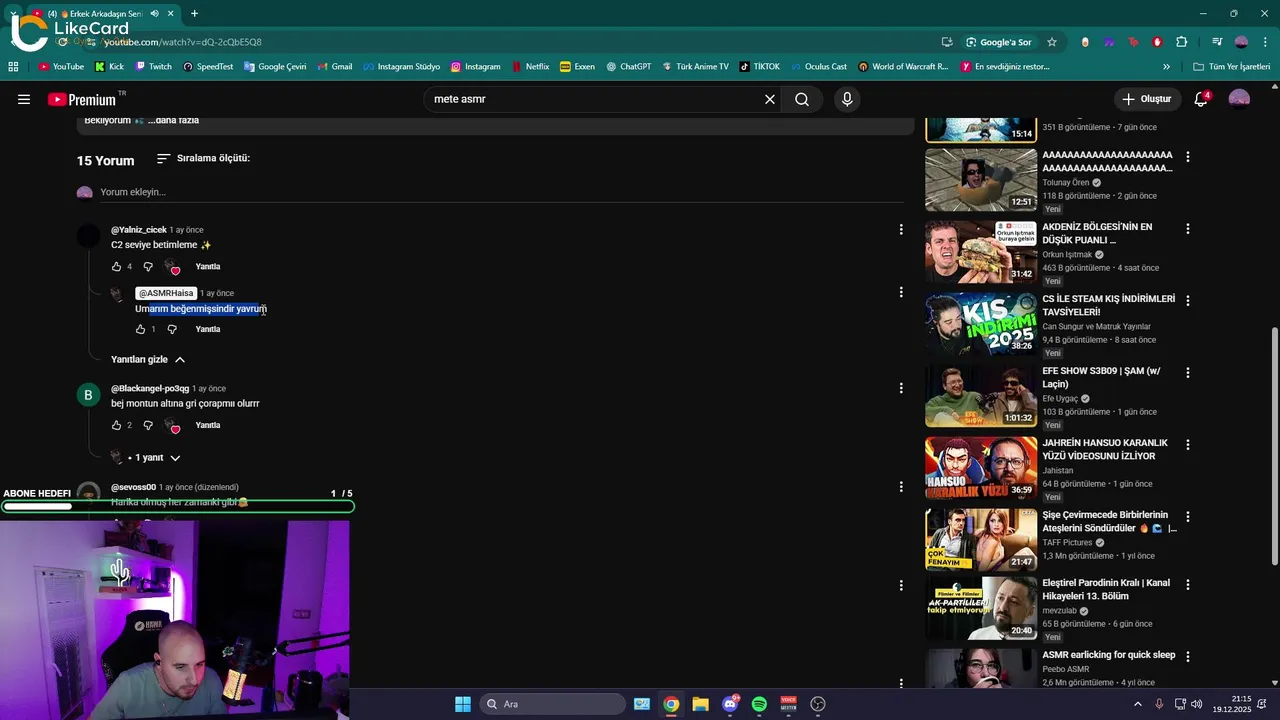Viewport: 1280px width, 720px height.
Task: Open options menu for @ASMRHaisa reply
Action: click(x=901, y=292)
